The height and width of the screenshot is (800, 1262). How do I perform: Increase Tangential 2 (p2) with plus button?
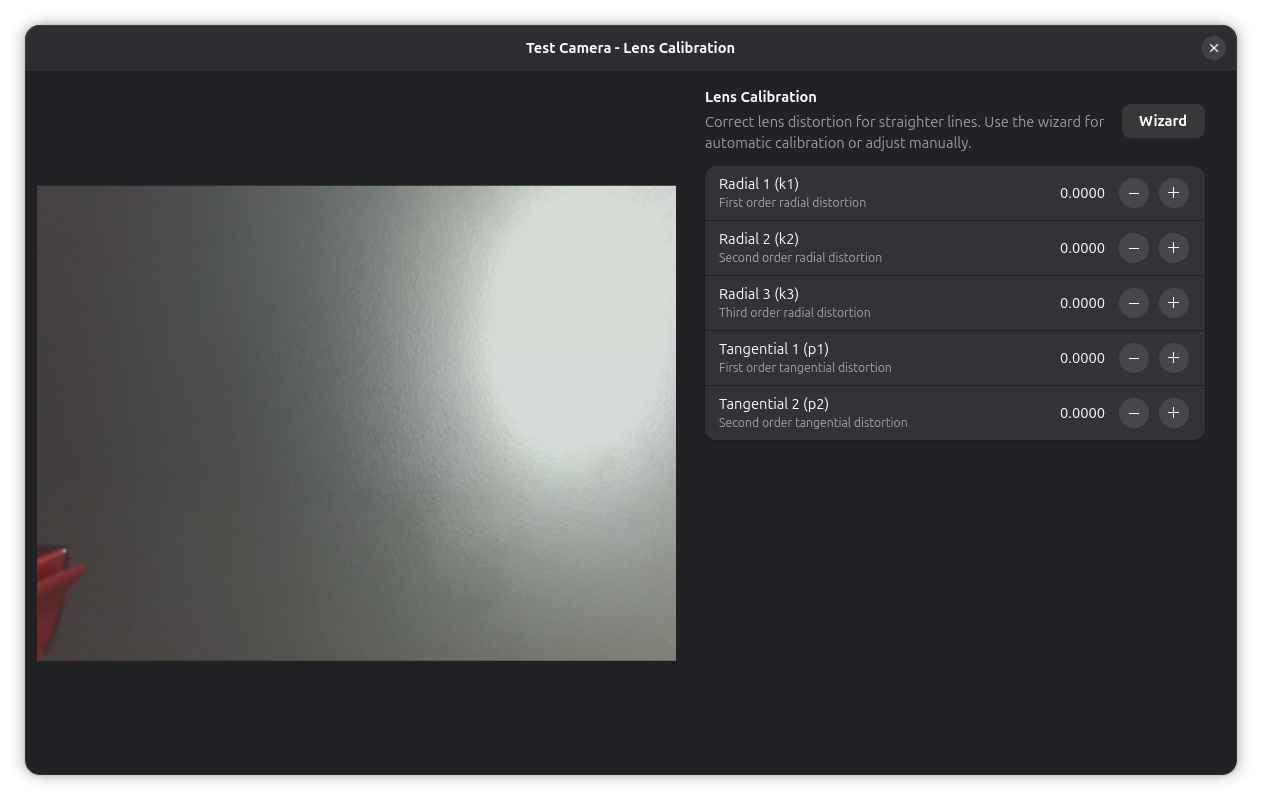click(1173, 413)
